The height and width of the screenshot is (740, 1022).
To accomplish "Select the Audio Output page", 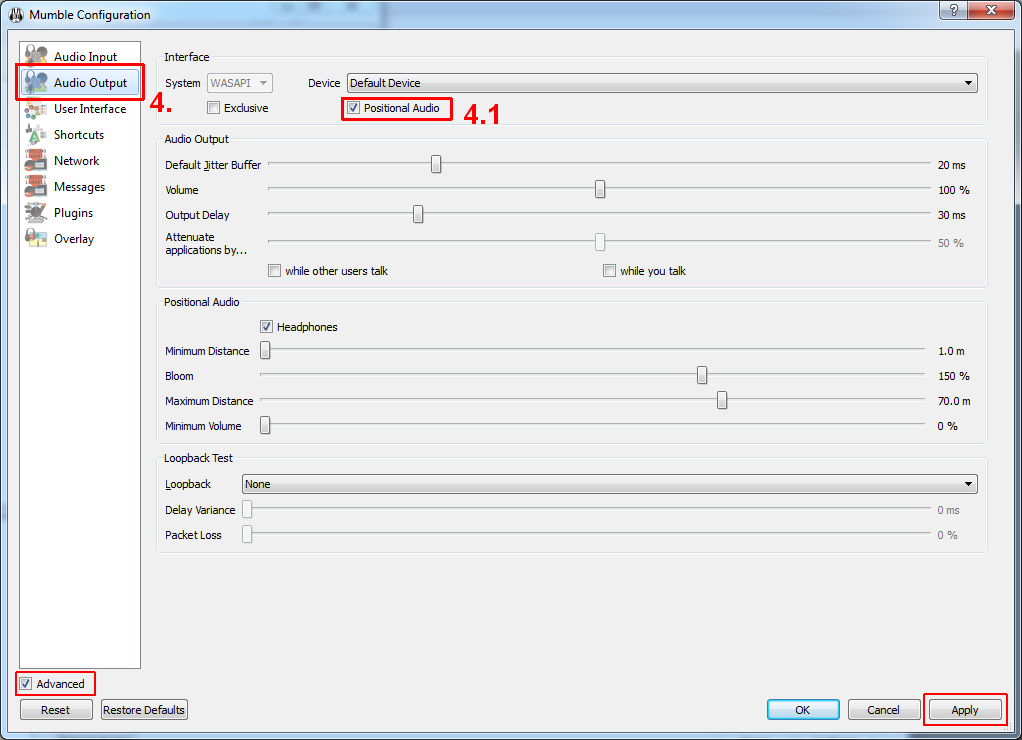I will click(80, 83).
